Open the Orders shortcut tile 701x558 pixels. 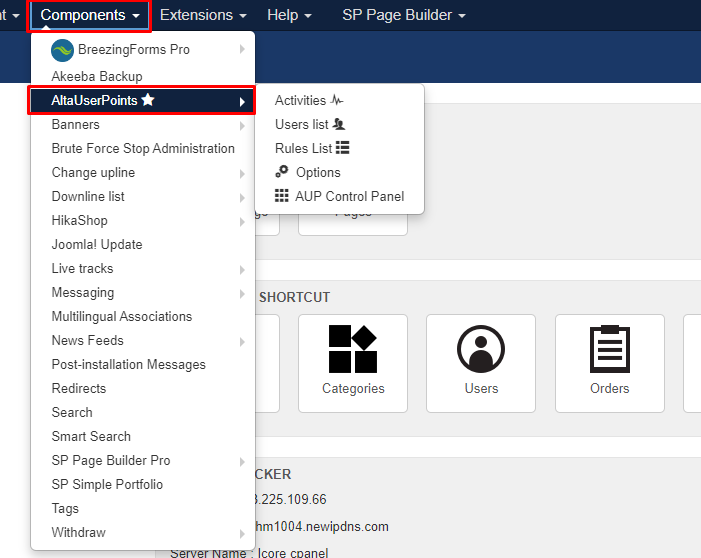pyautogui.click(x=610, y=363)
